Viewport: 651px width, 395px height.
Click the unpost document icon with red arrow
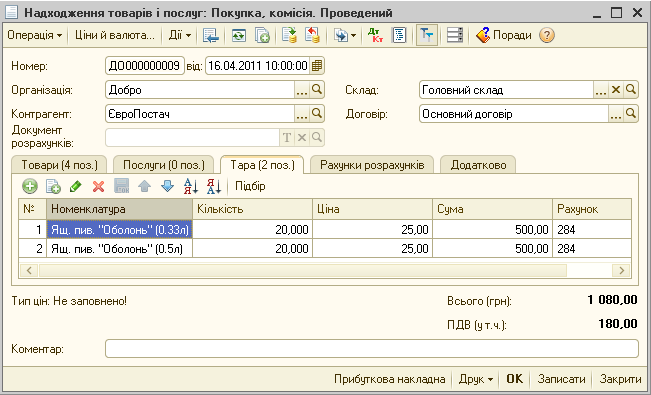tap(312, 35)
